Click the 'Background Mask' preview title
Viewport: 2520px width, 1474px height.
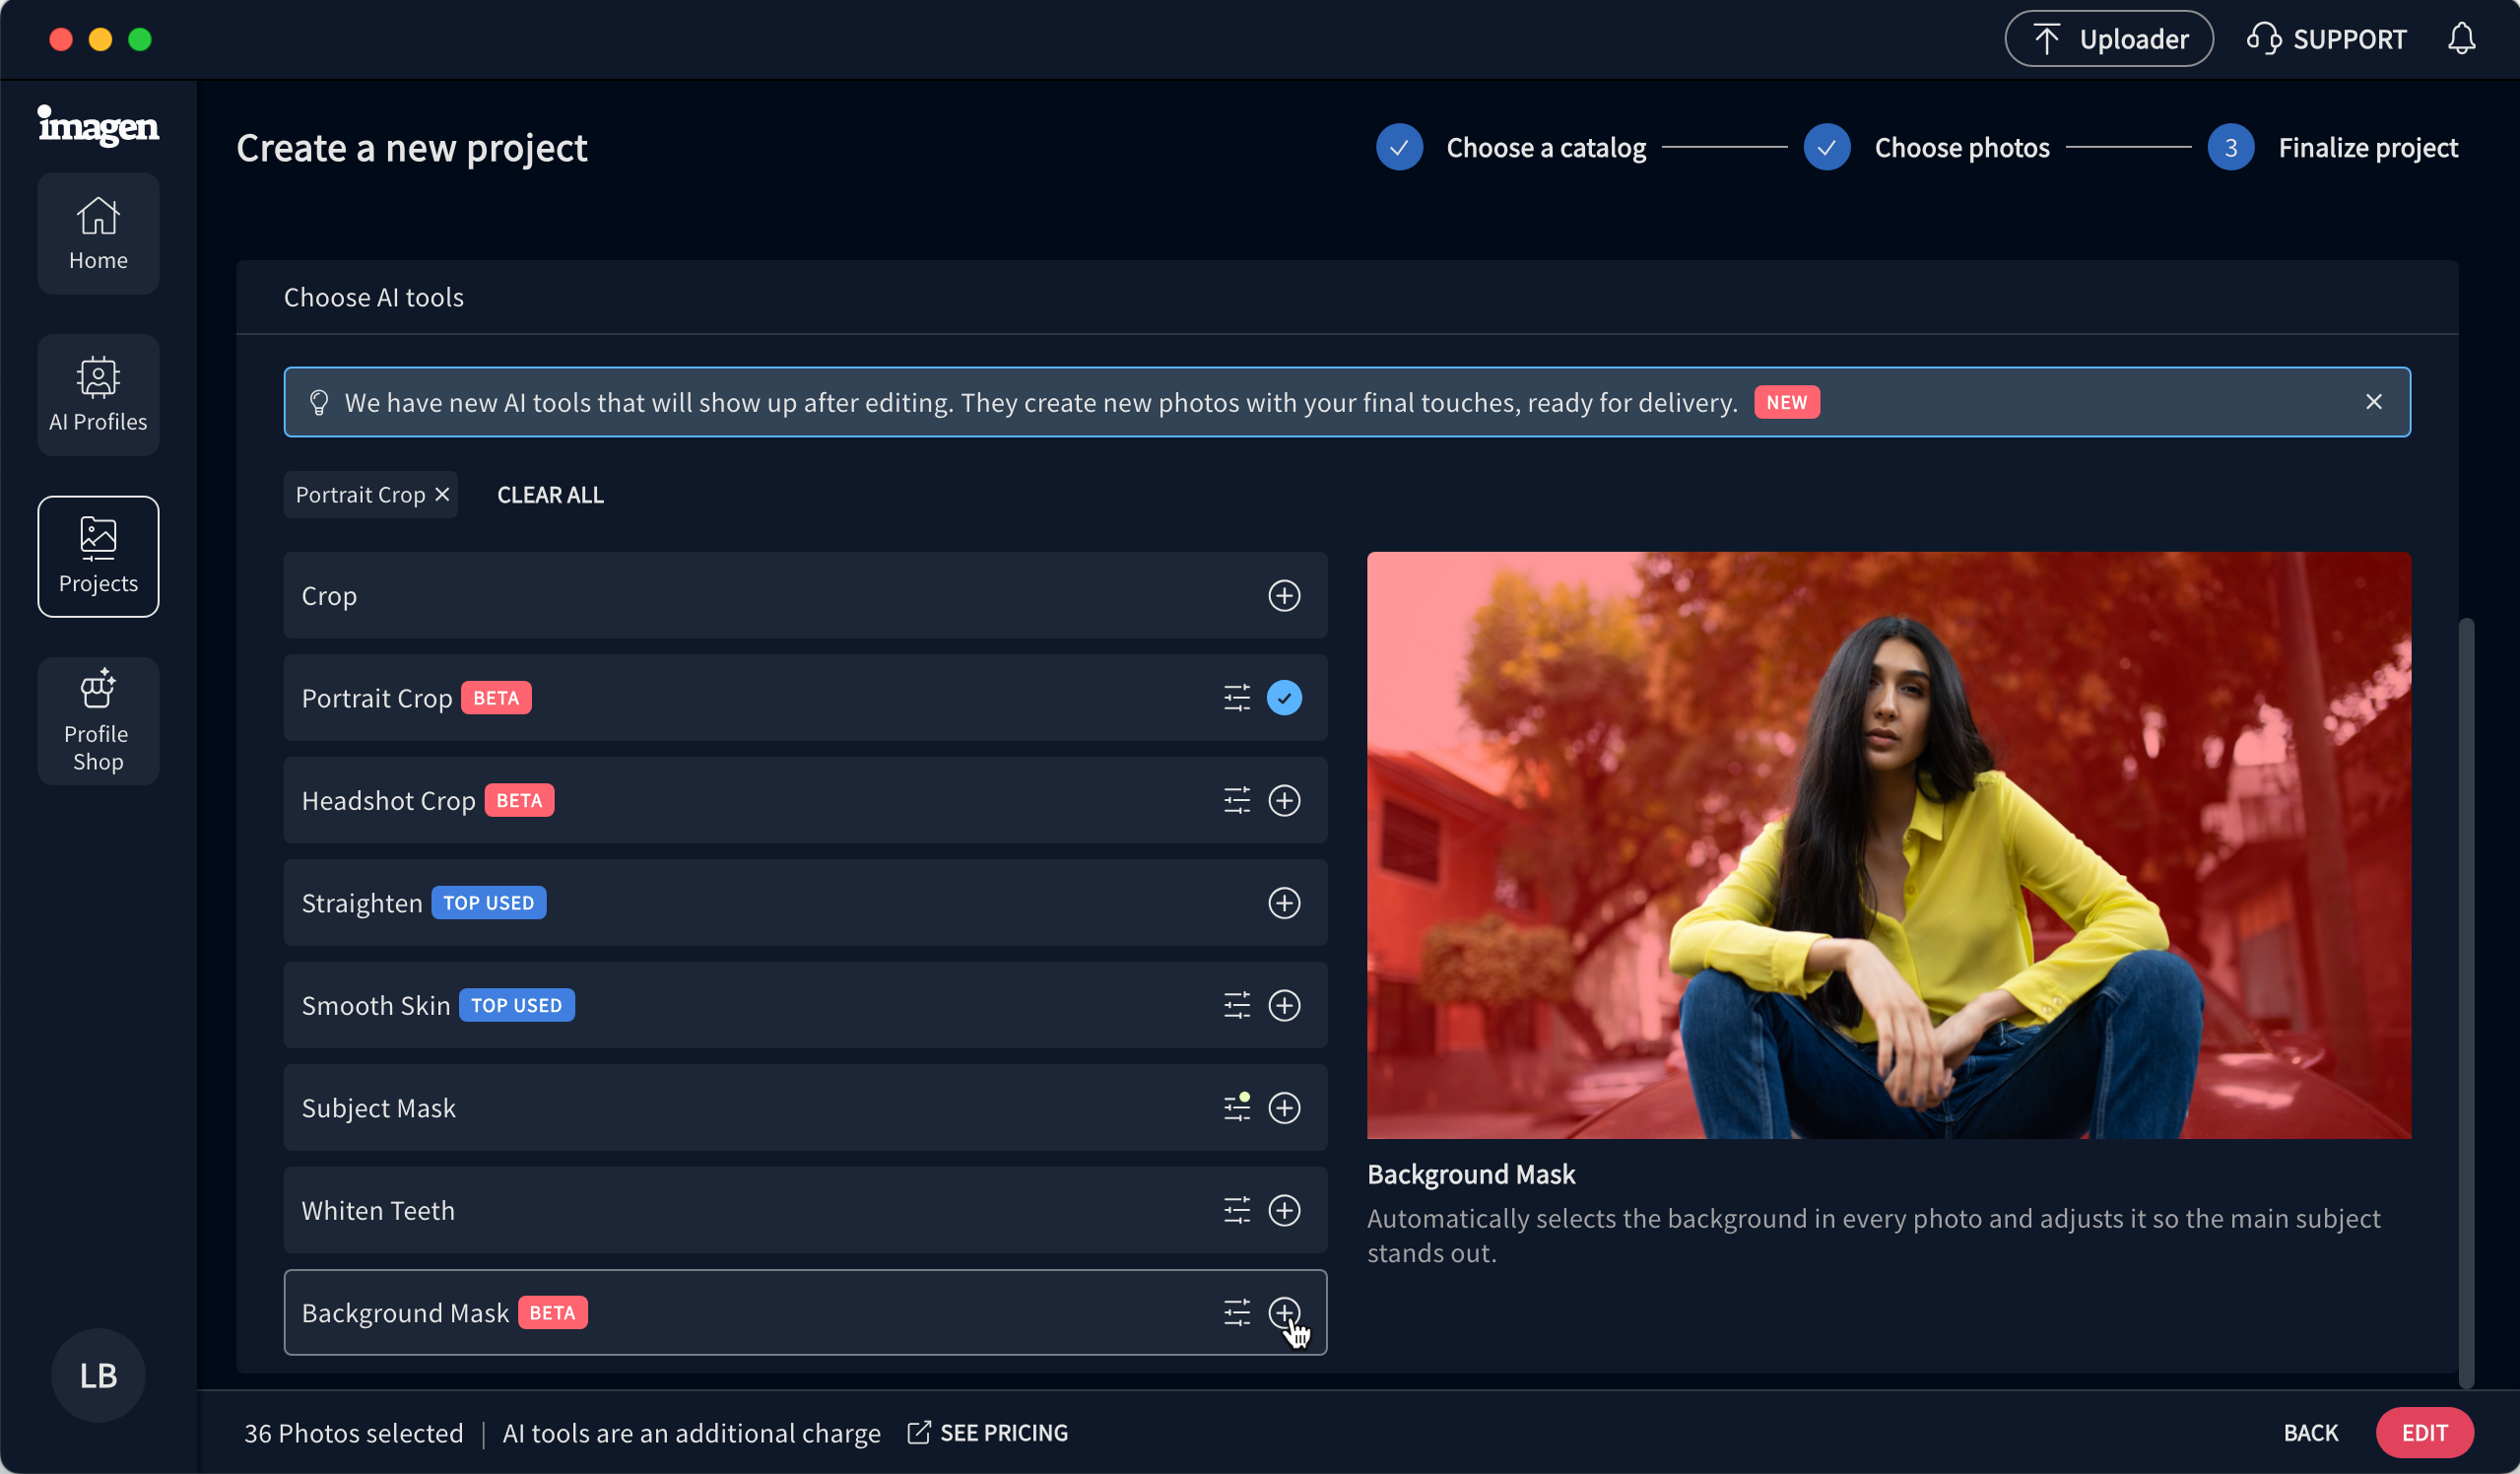(x=1471, y=1174)
